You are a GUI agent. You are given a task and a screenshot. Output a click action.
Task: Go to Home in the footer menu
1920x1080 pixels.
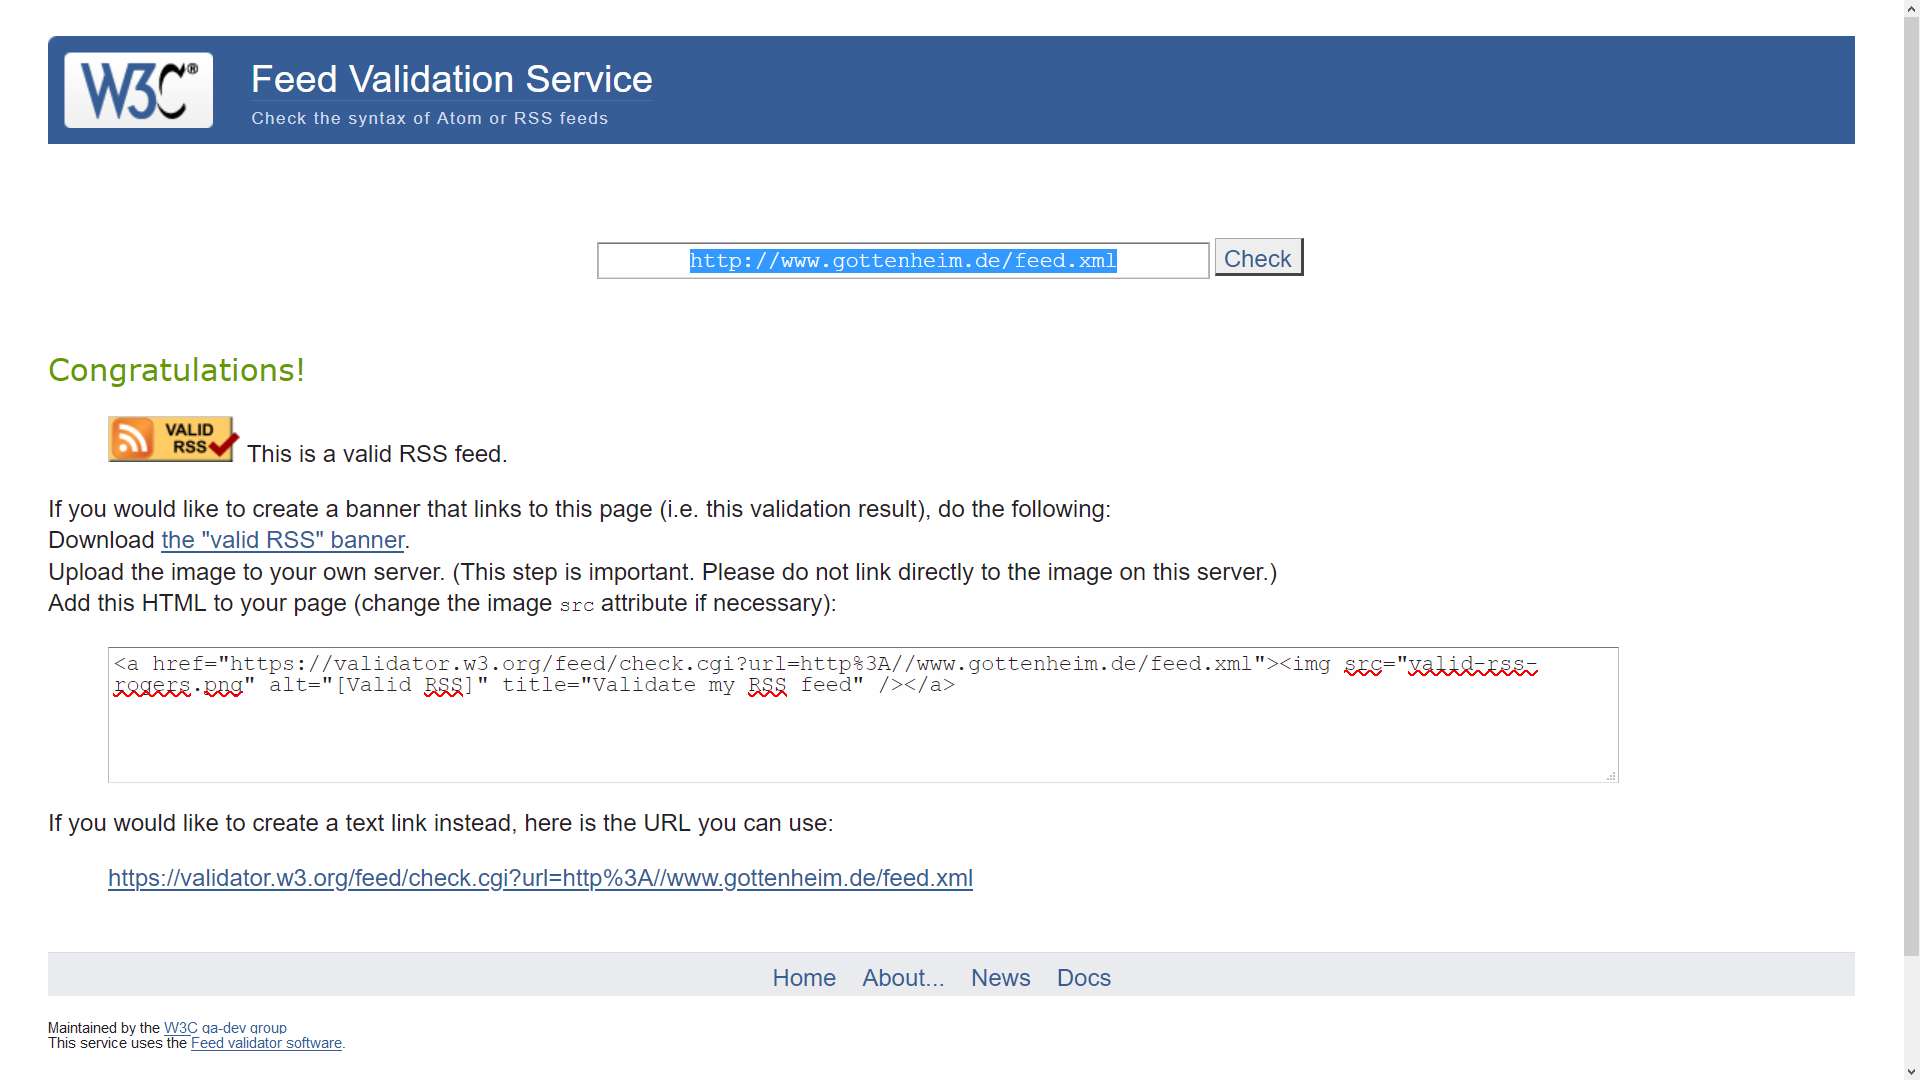point(803,978)
